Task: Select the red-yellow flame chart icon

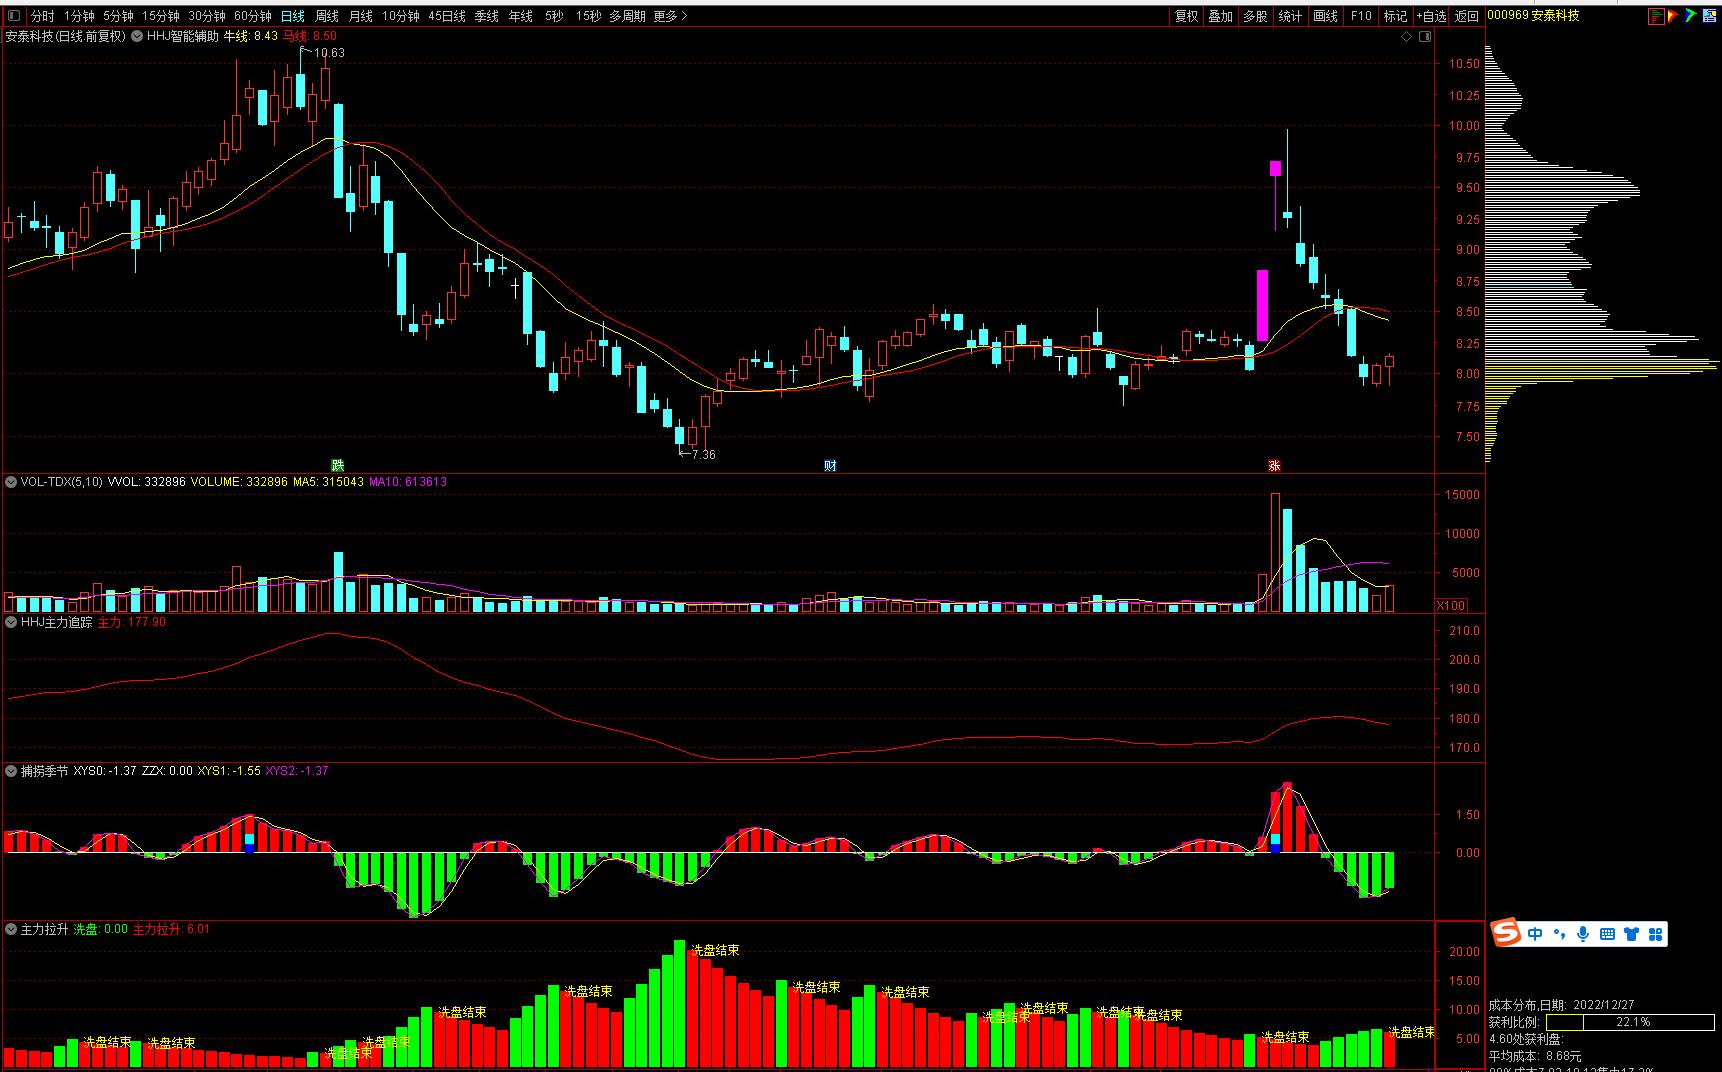Action: coord(1673,16)
